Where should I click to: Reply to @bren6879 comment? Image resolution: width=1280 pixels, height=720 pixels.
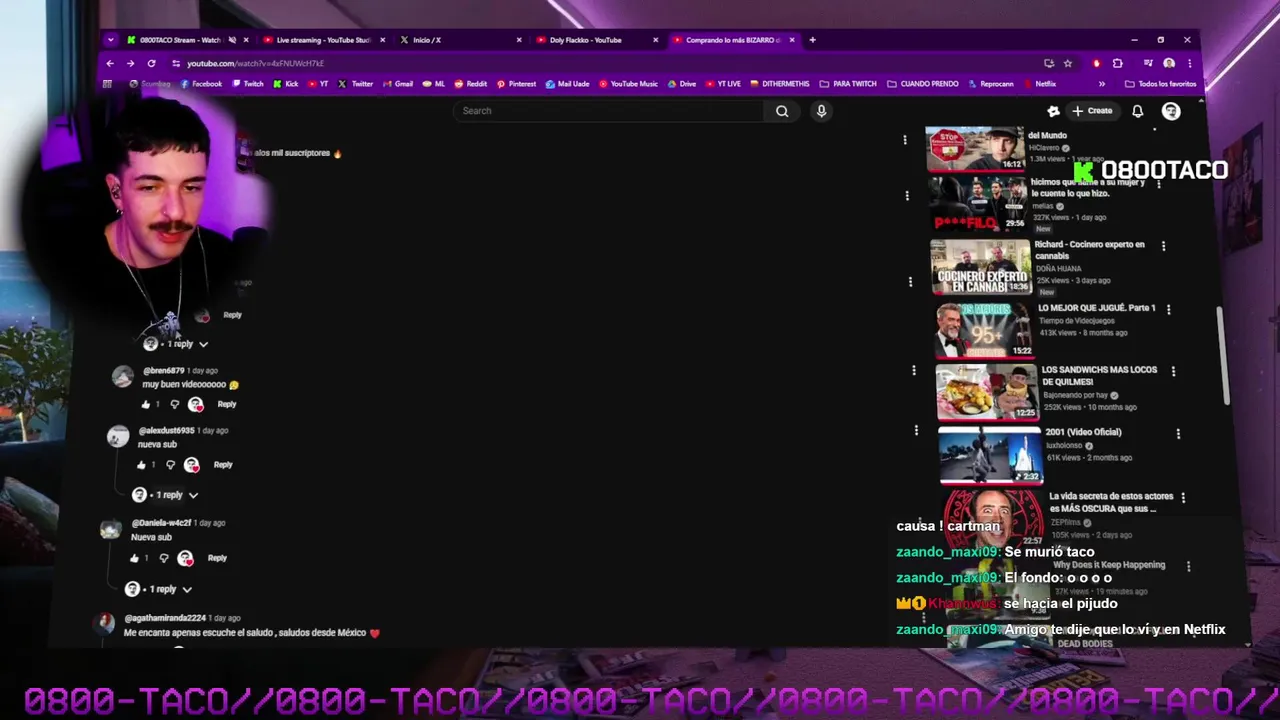pos(227,404)
